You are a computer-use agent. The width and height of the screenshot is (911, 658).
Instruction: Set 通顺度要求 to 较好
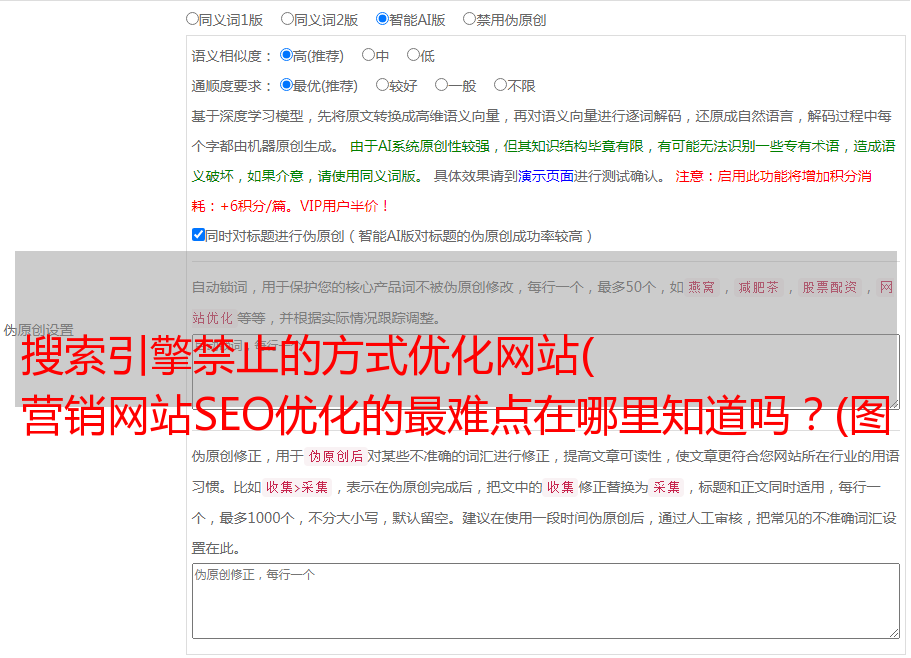pos(382,85)
